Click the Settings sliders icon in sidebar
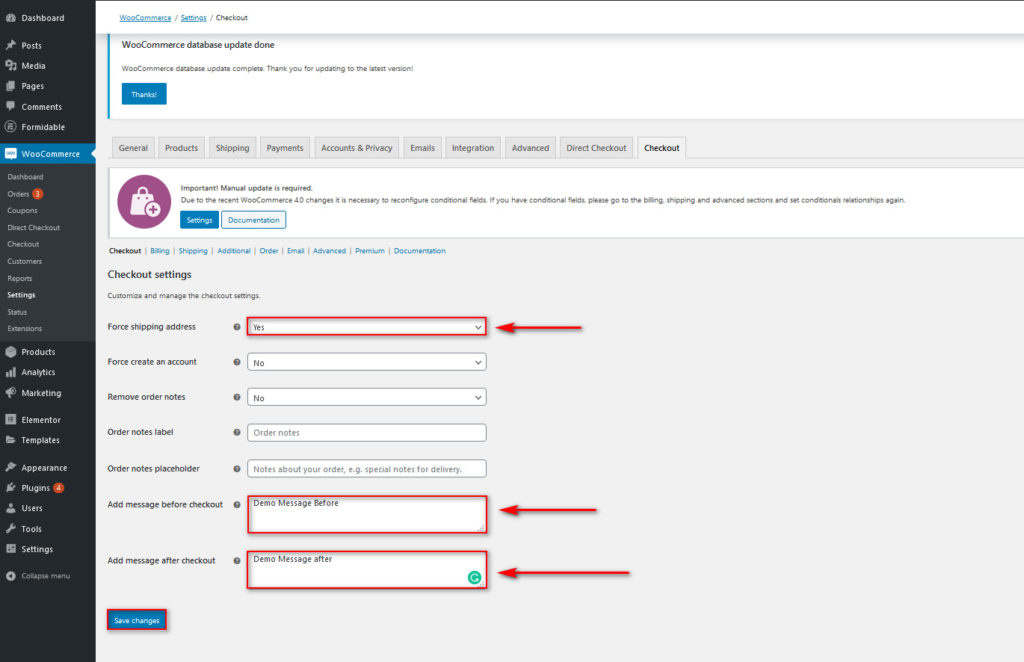 [10, 548]
